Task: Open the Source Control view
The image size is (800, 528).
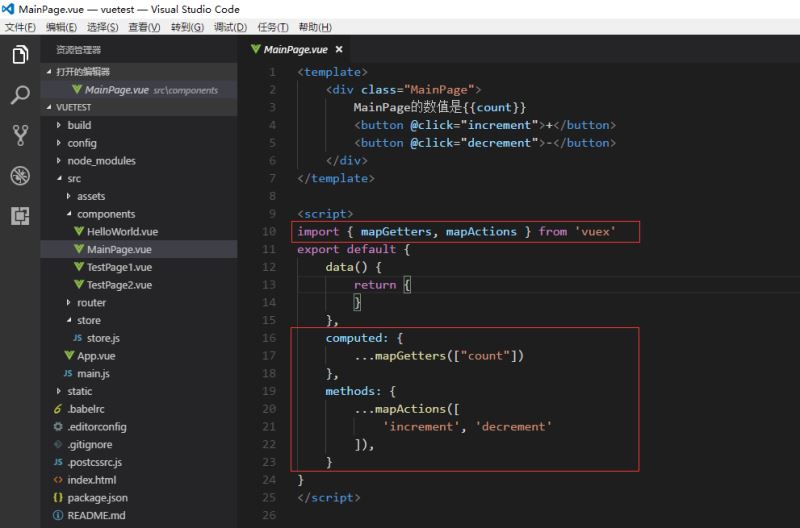Action: coord(20,135)
